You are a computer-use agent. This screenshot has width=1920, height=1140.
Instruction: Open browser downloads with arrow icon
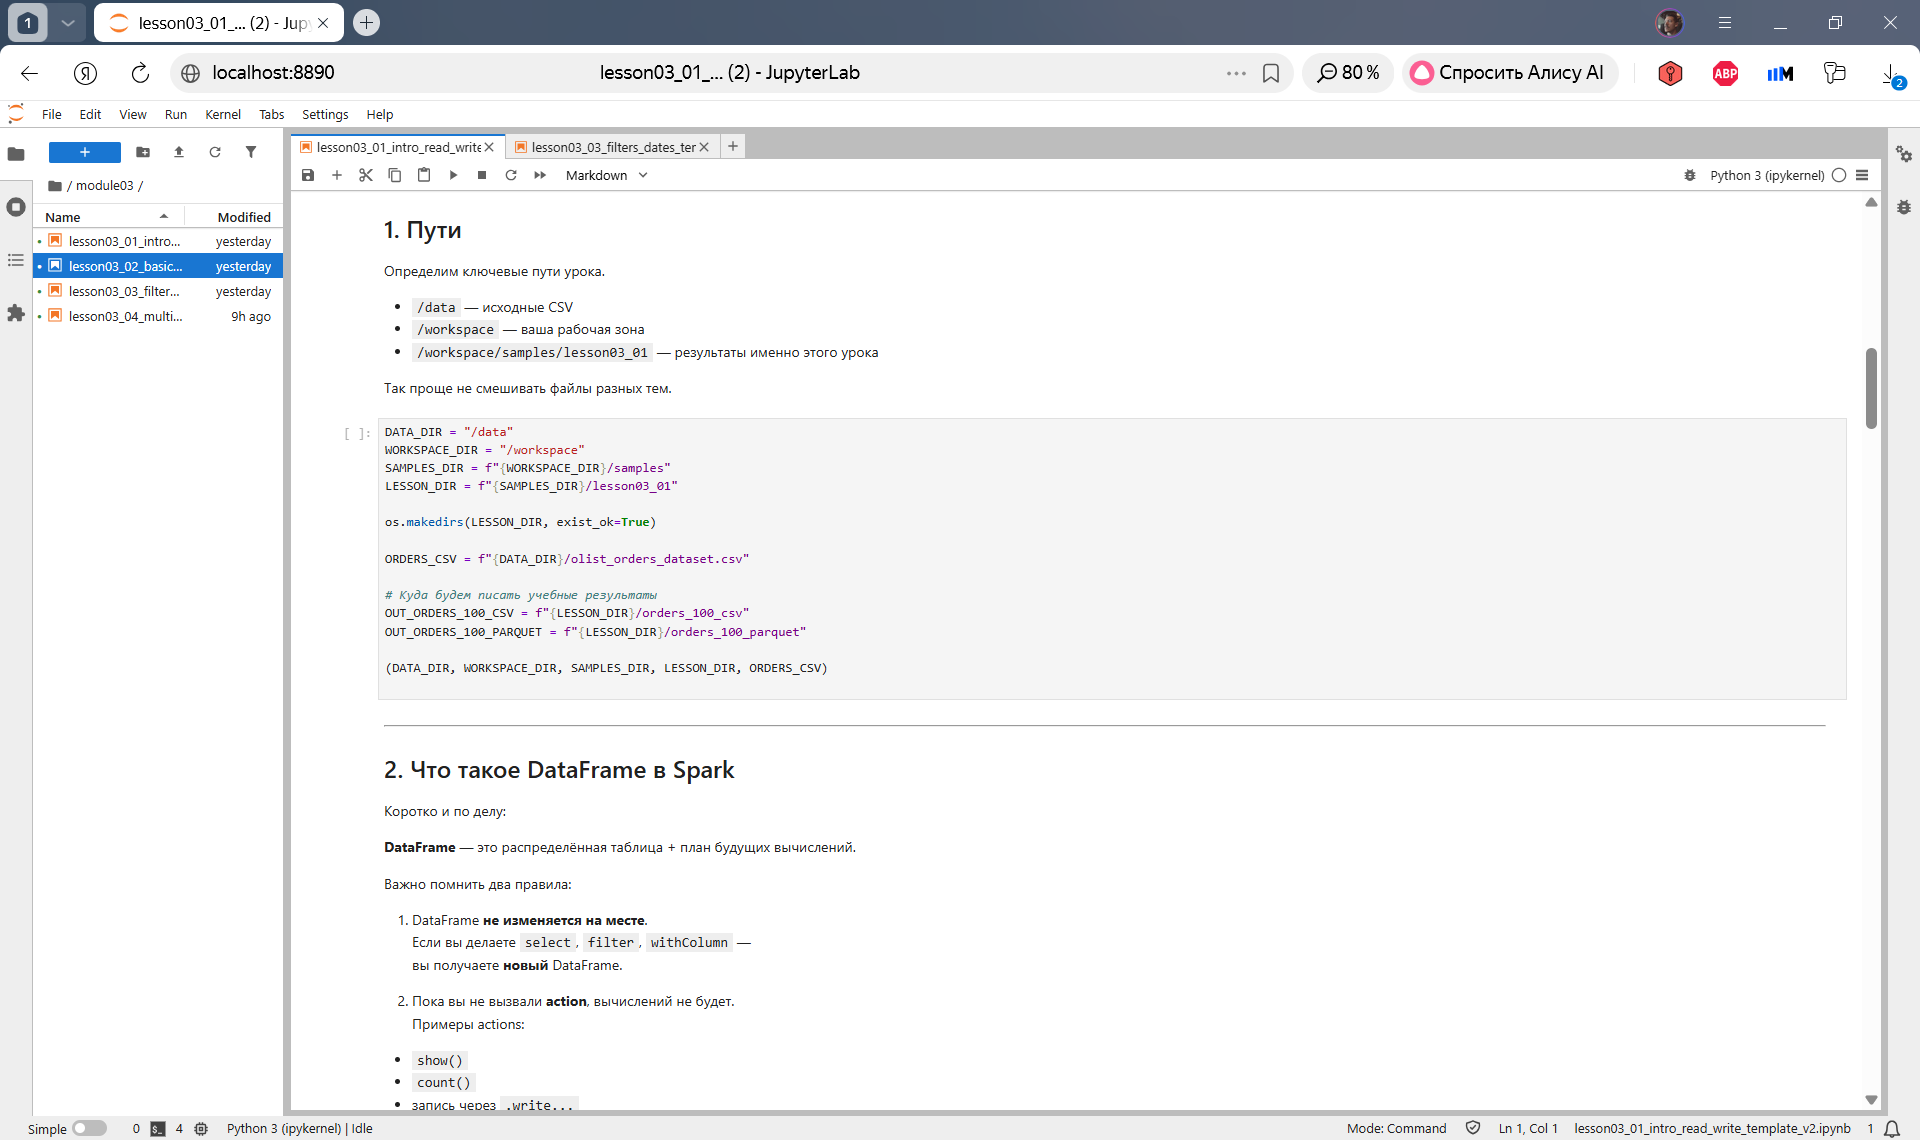pyautogui.click(x=1891, y=73)
